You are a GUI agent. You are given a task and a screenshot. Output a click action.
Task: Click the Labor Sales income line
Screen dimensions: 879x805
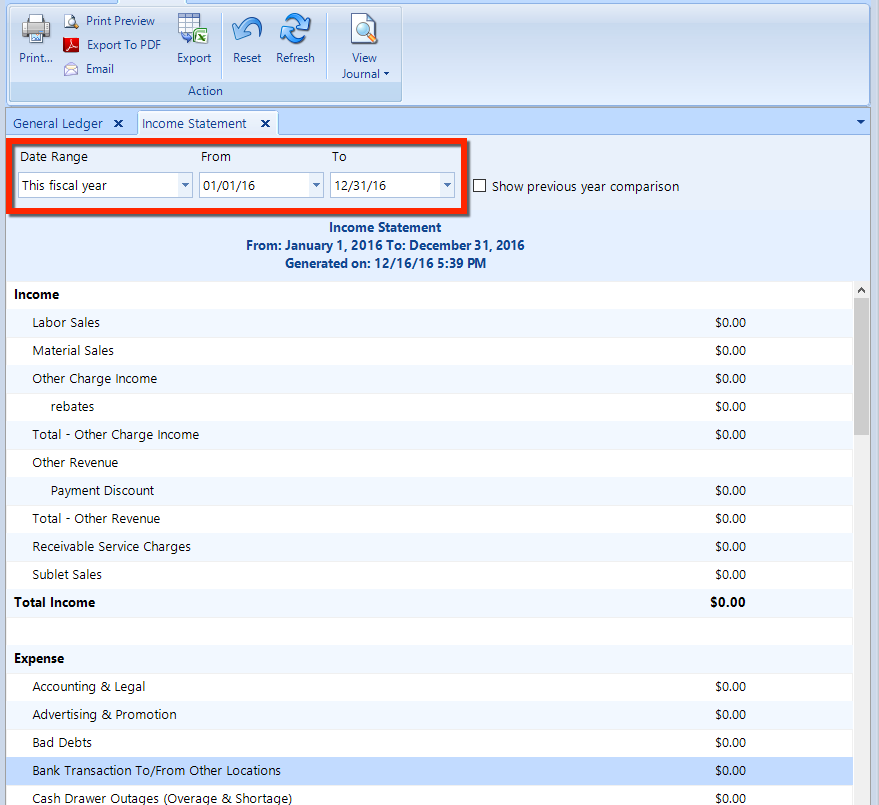tap(66, 322)
